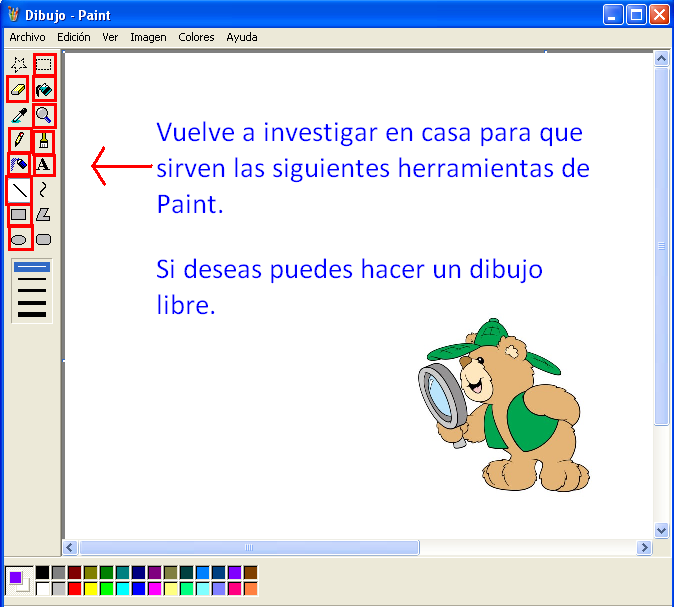Select the Pencil tool
The width and height of the screenshot is (674, 607).
pos(18,140)
